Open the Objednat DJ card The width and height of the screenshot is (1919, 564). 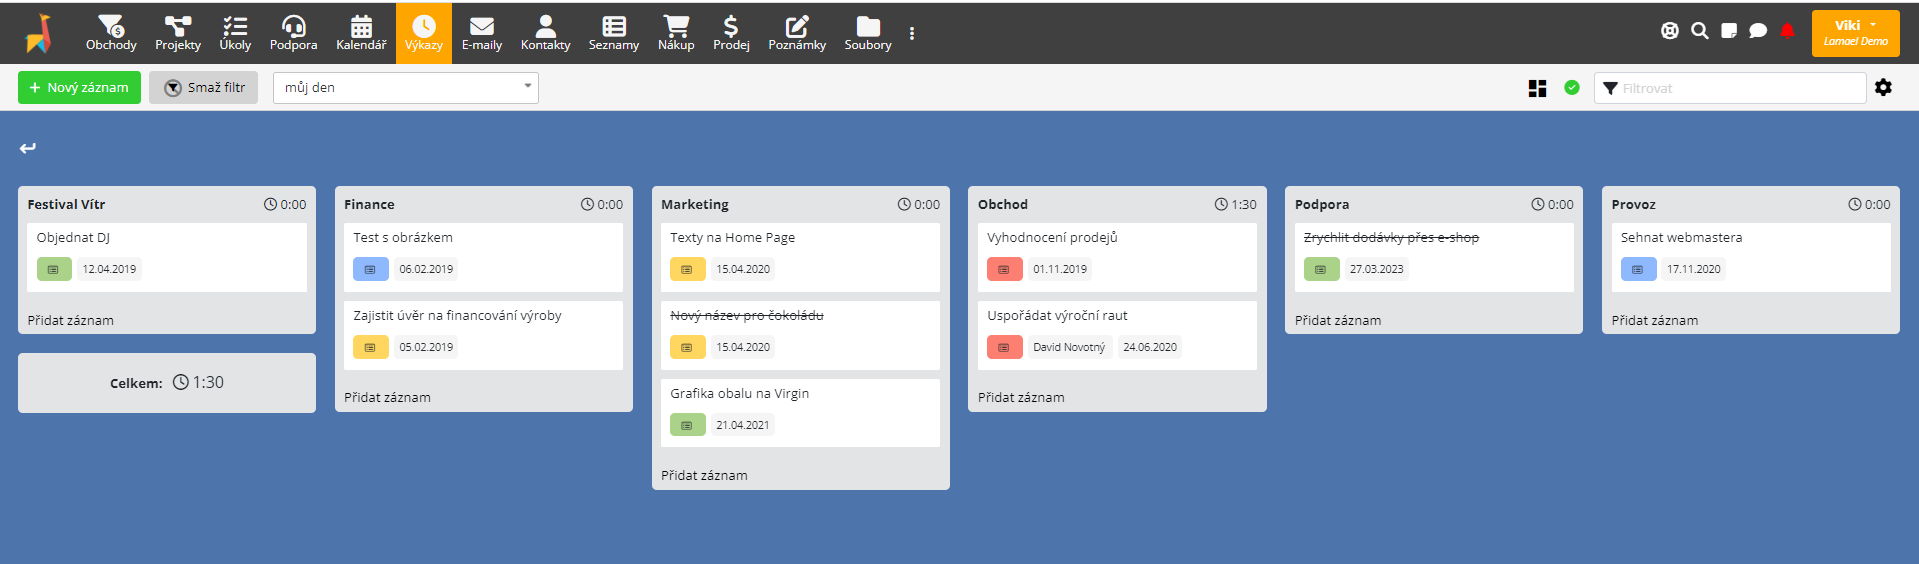click(x=167, y=257)
